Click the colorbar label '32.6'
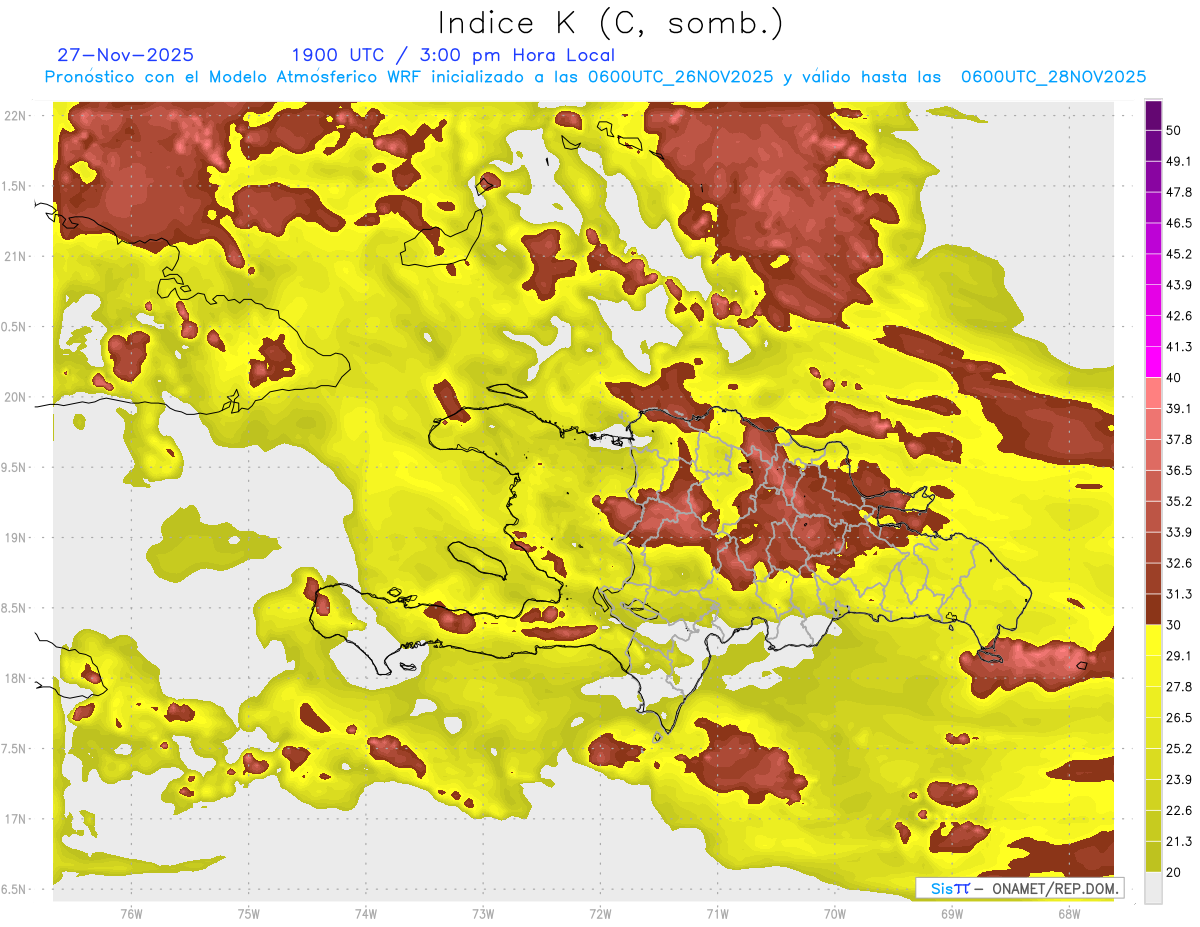 [1179, 563]
